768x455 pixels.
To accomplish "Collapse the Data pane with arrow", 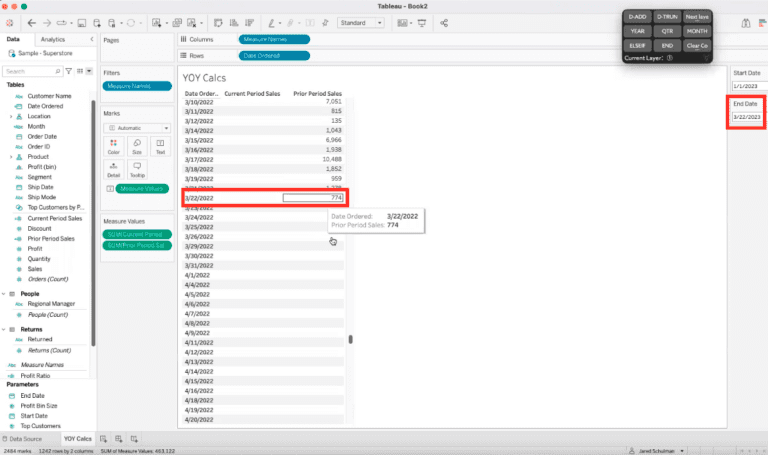I will pyautogui.click(x=92, y=39).
